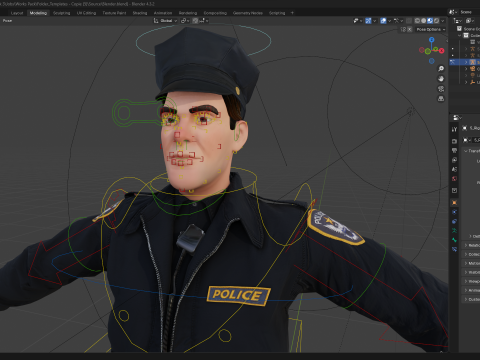Switch perspective/orthographic view icon

click(441, 99)
